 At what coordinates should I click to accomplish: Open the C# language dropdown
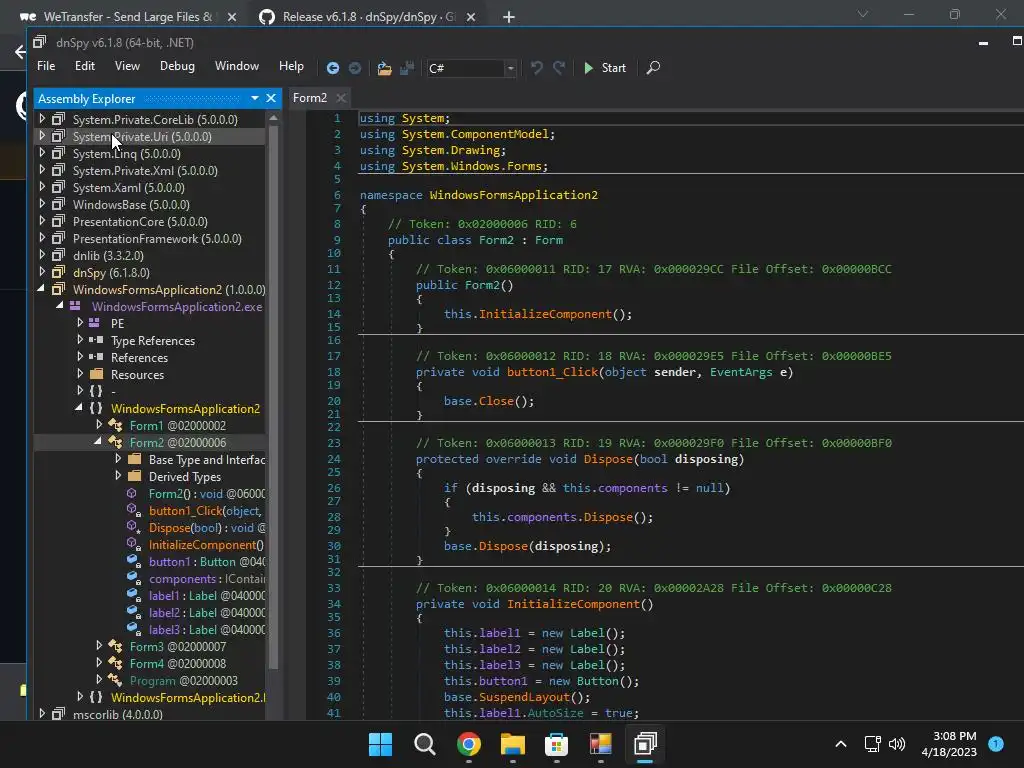tap(510, 68)
